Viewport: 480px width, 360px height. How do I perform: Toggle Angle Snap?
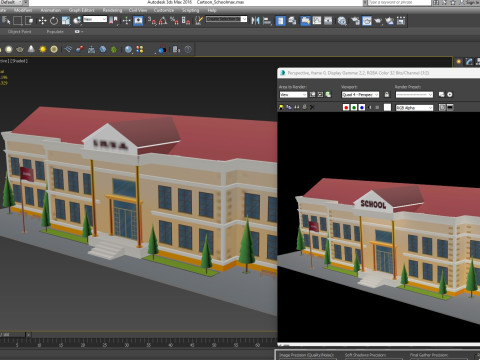[163, 21]
